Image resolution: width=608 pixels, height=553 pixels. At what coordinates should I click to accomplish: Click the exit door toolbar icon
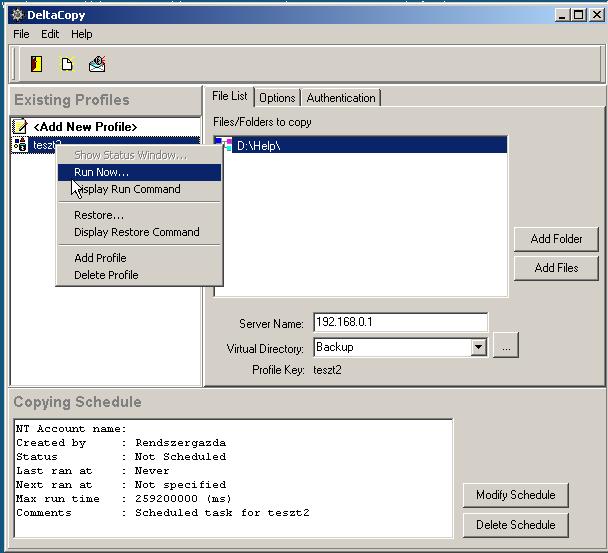36,64
